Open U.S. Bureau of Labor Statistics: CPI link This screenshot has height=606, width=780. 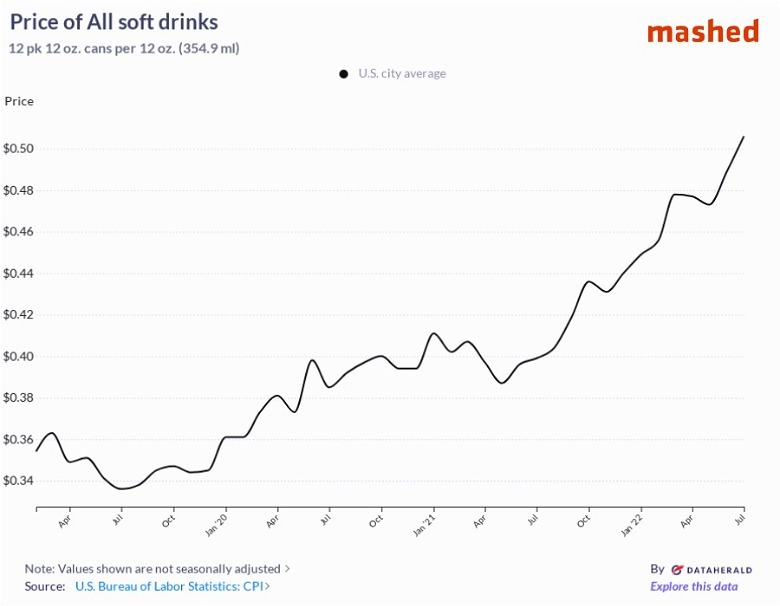tap(168, 587)
